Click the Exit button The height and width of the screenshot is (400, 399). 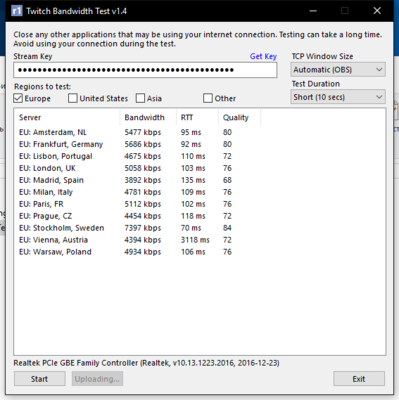coord(359,379)
